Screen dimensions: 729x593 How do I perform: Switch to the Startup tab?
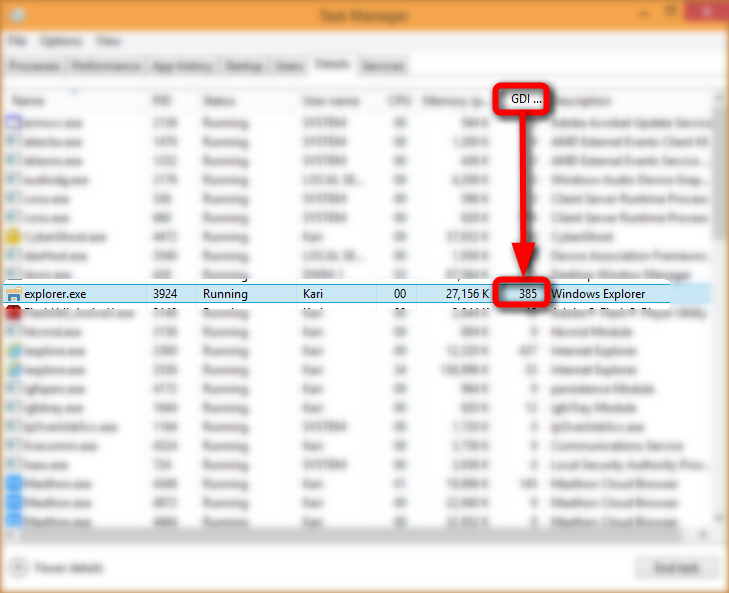point(244,66)
